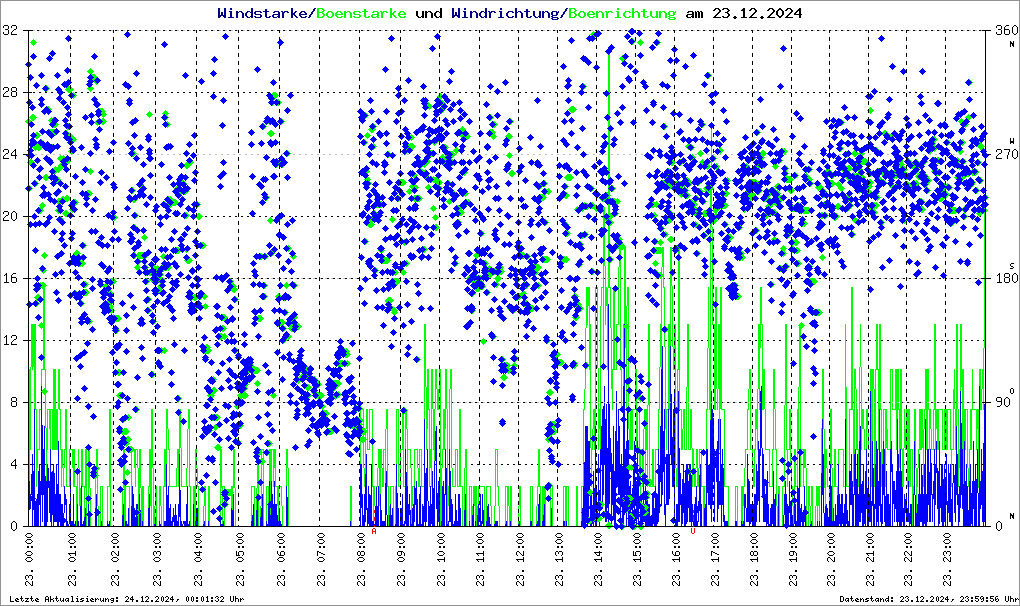The width and height of the screenshot is (1020, 606).
Task: Click the wind speed axis value 20
Action: [x=10, y=217]
